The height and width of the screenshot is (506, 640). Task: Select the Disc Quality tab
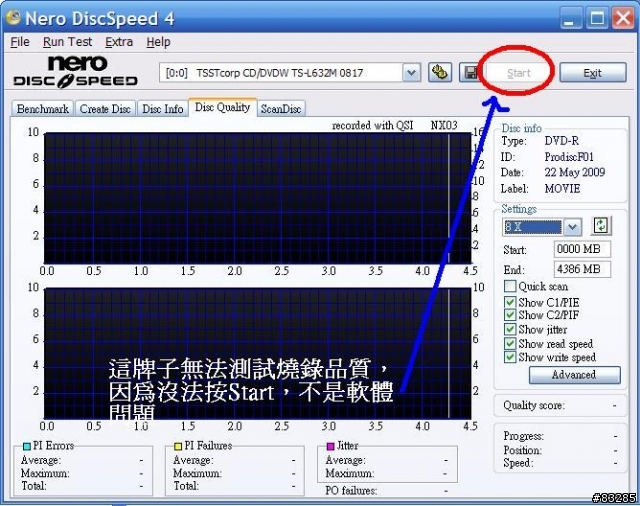(x=222, y=107)
